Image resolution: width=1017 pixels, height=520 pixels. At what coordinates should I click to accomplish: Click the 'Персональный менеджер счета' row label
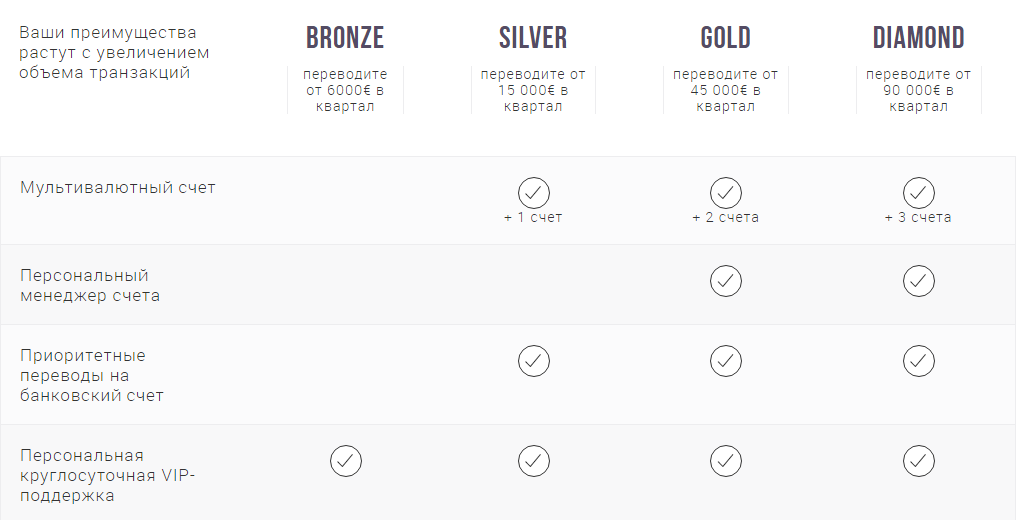click(90, 285)
